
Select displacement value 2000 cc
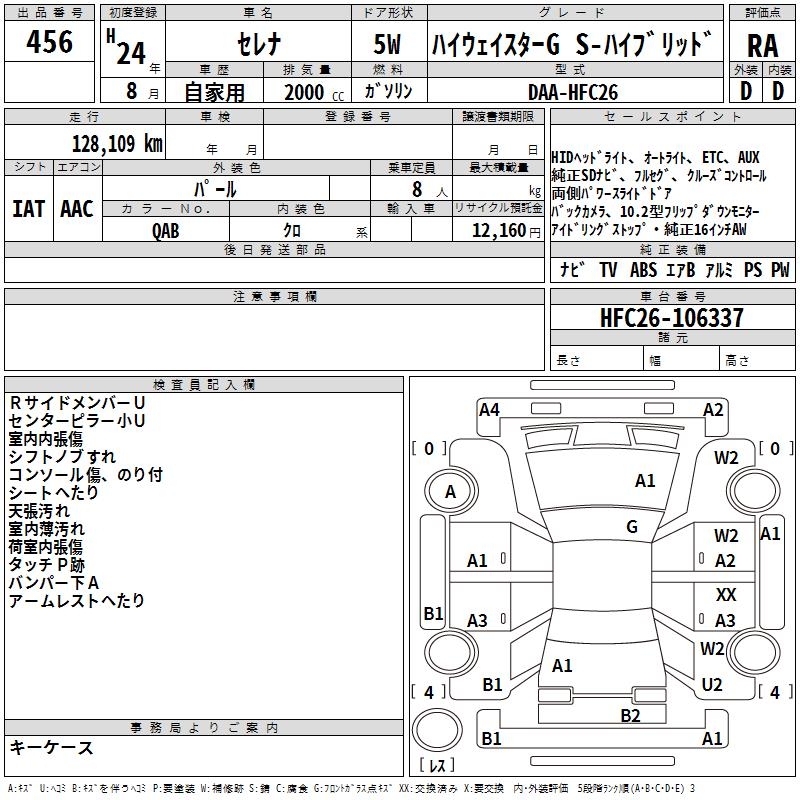(x=314, y=92)
